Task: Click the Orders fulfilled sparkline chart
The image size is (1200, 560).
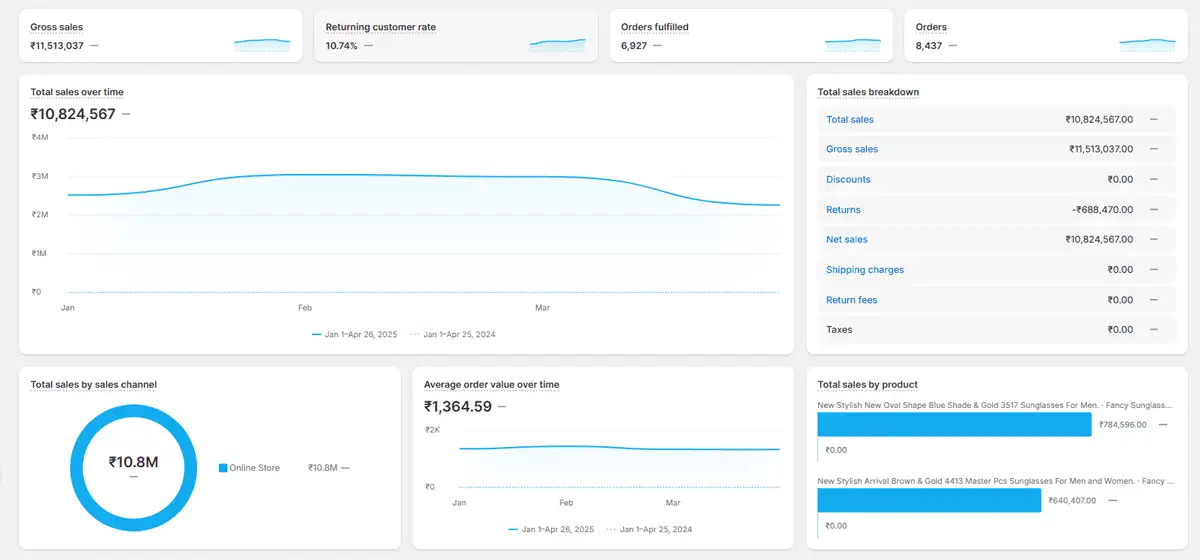Action: point(852,43)
